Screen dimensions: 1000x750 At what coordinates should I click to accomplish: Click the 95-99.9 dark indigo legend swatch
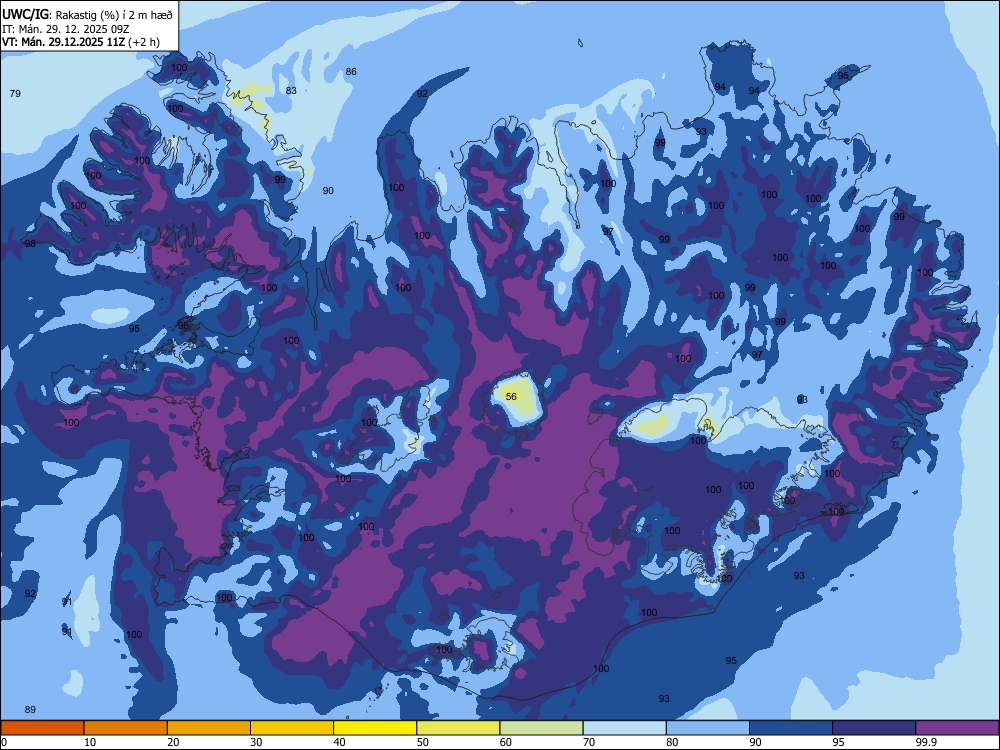tap(874, 728)
